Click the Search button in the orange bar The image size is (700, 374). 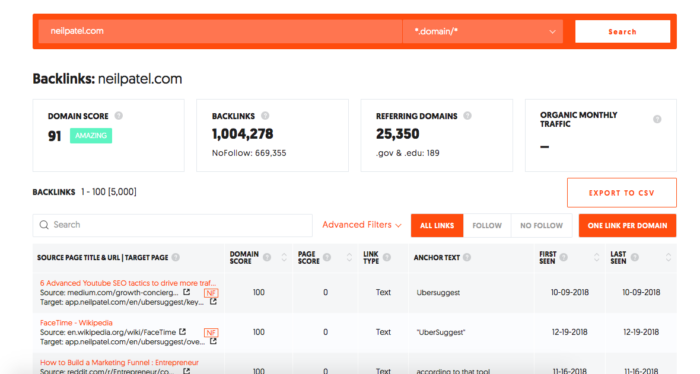(622, 32)
